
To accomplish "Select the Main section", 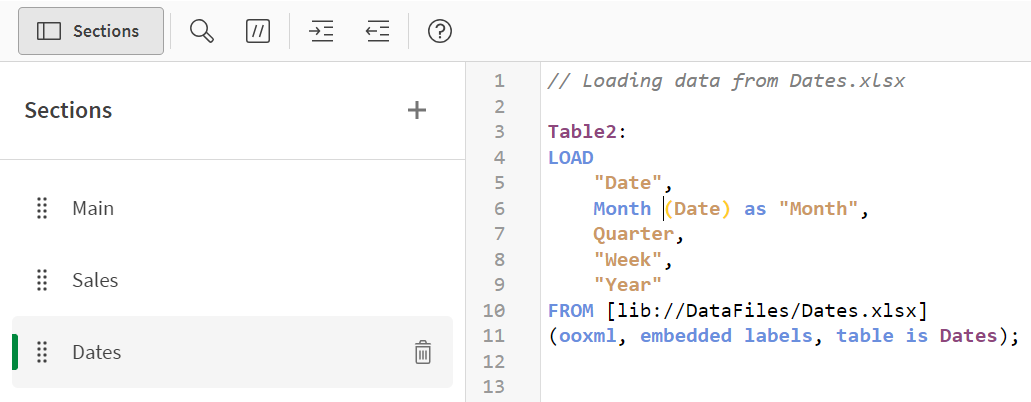I will [233, 209].
